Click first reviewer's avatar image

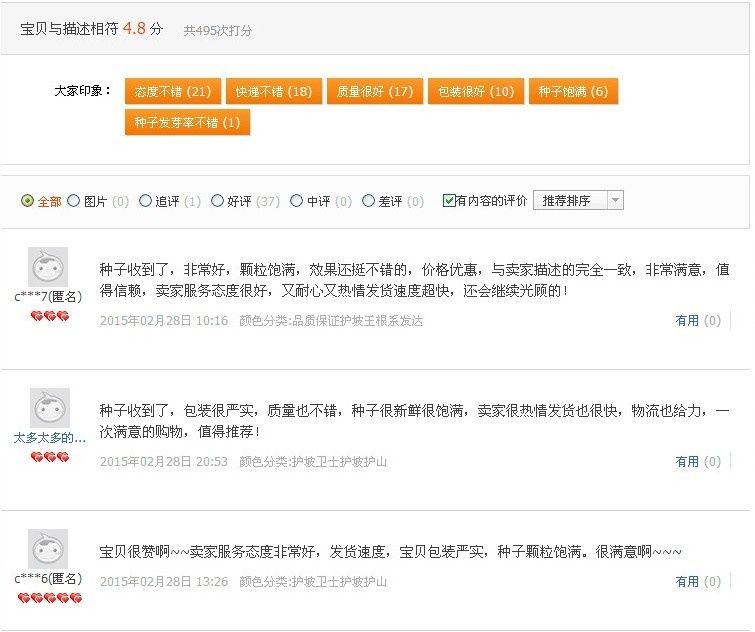pos(48,266)
